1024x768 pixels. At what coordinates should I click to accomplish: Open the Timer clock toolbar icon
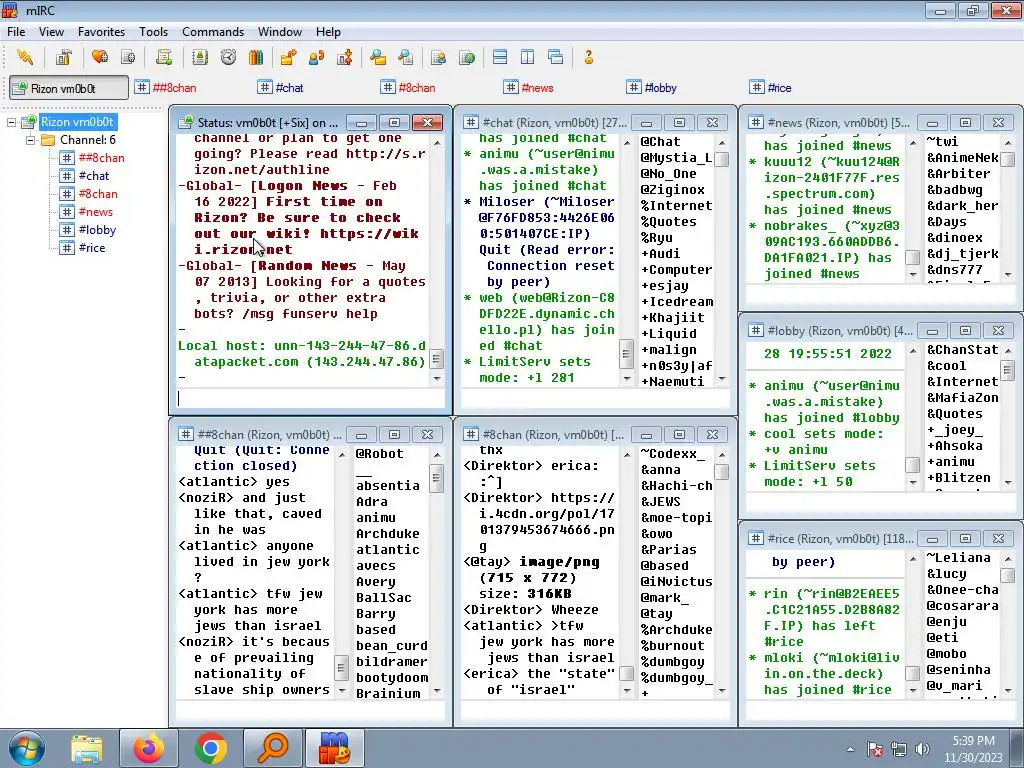point(228,57)
